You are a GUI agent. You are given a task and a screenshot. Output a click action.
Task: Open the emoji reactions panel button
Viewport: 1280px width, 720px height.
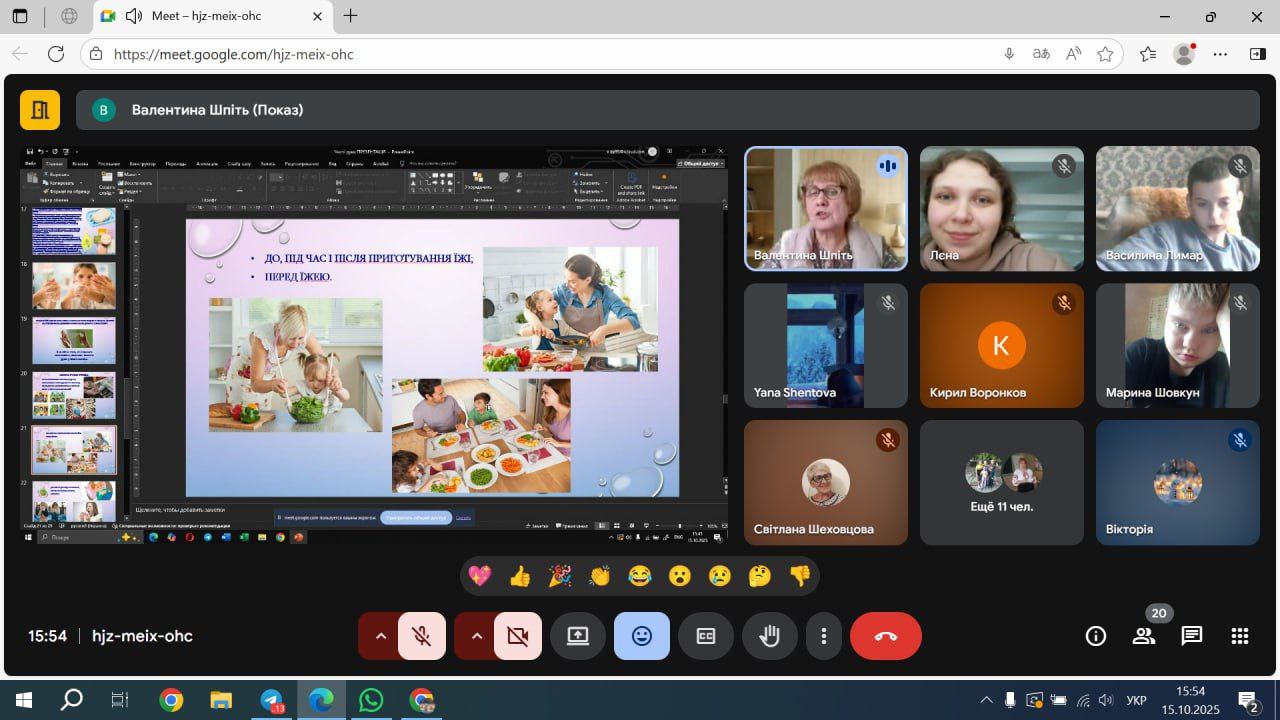point(641,636)
